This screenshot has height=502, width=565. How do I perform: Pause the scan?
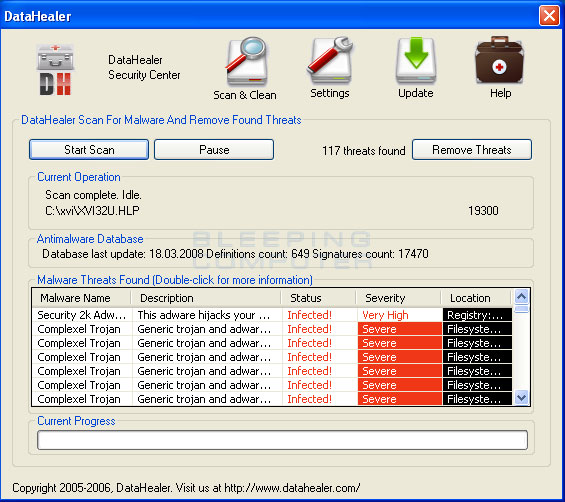tap(214, 150)
